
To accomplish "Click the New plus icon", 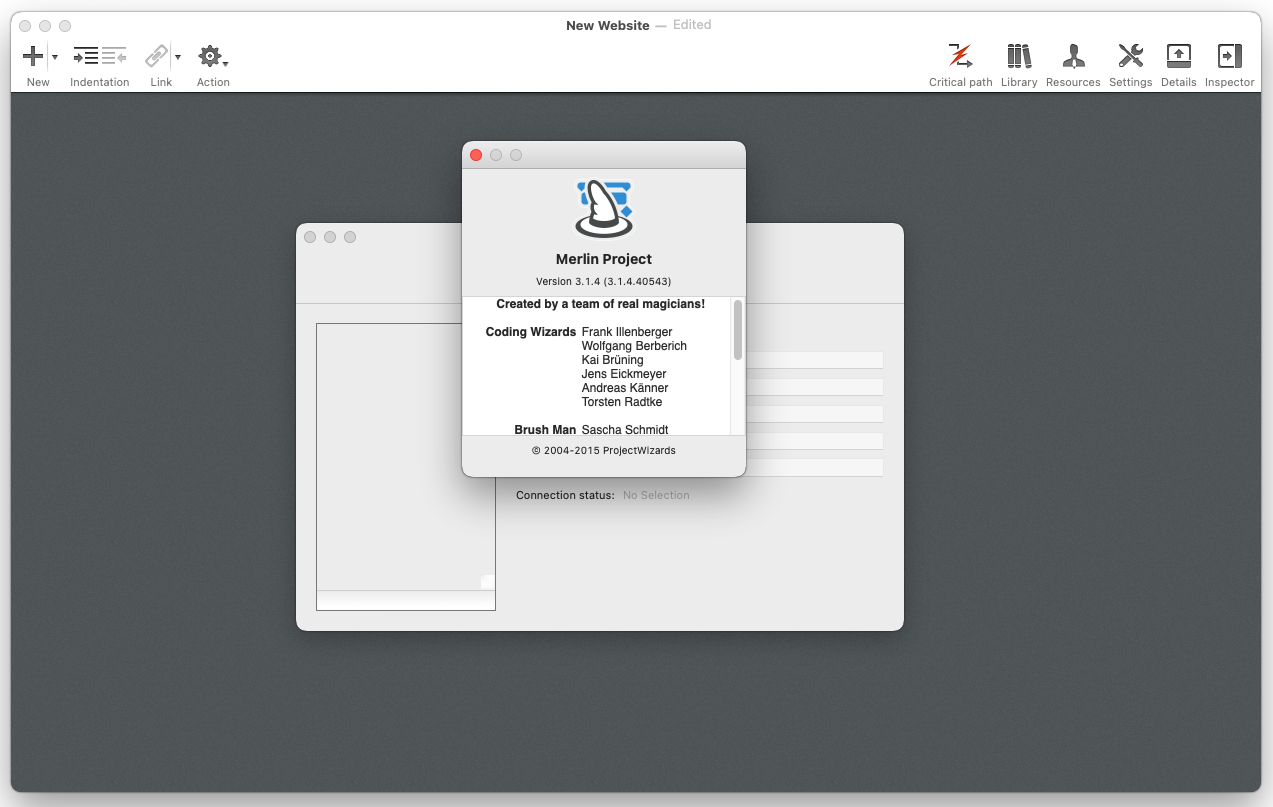I will 33,57.
